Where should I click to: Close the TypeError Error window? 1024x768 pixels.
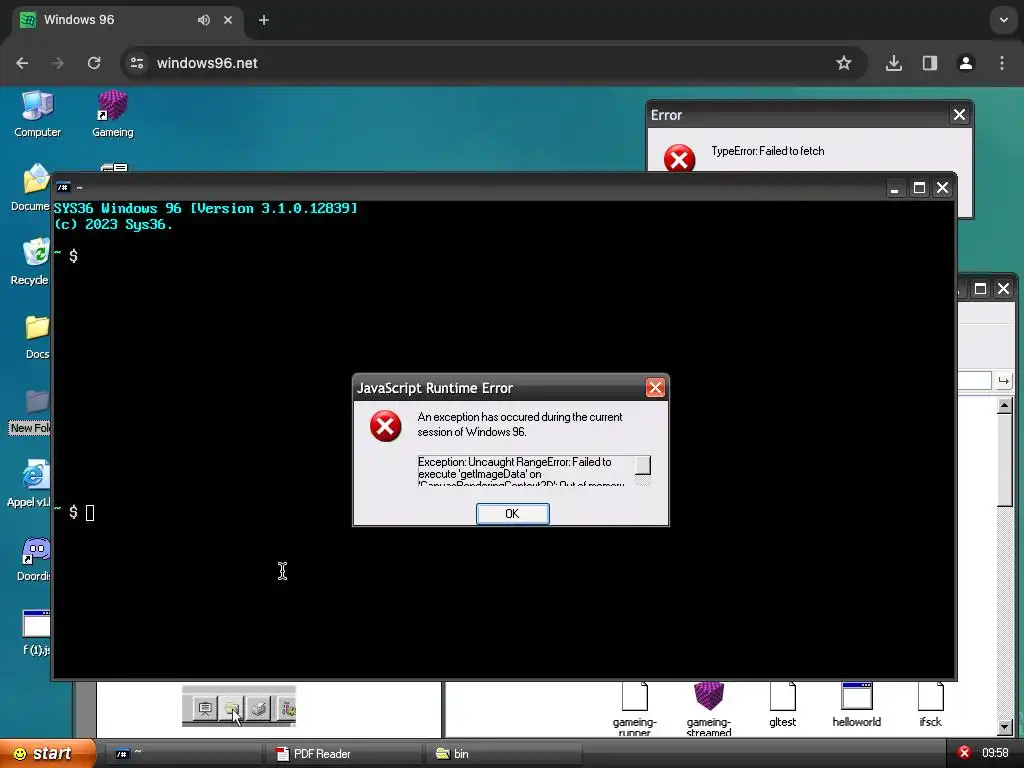coord(959,115)
